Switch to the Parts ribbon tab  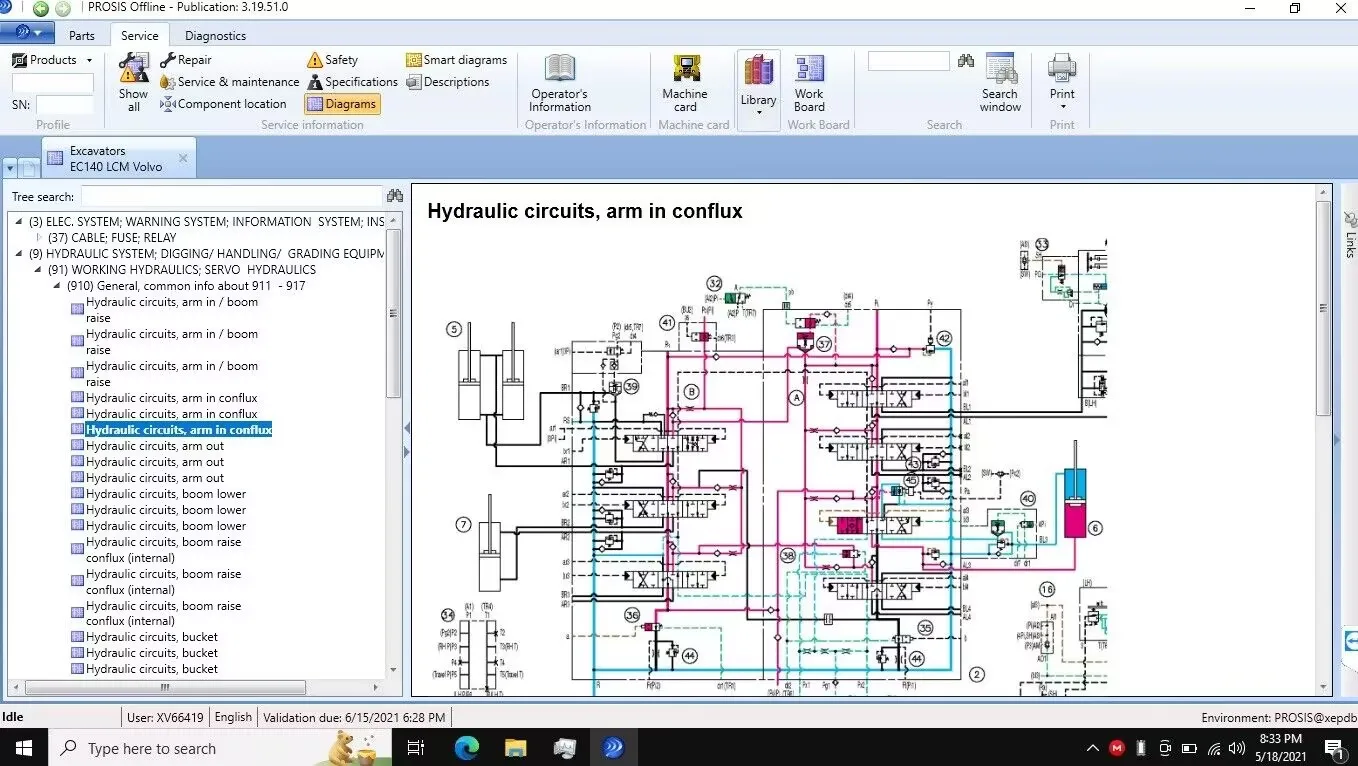point(82,36)
